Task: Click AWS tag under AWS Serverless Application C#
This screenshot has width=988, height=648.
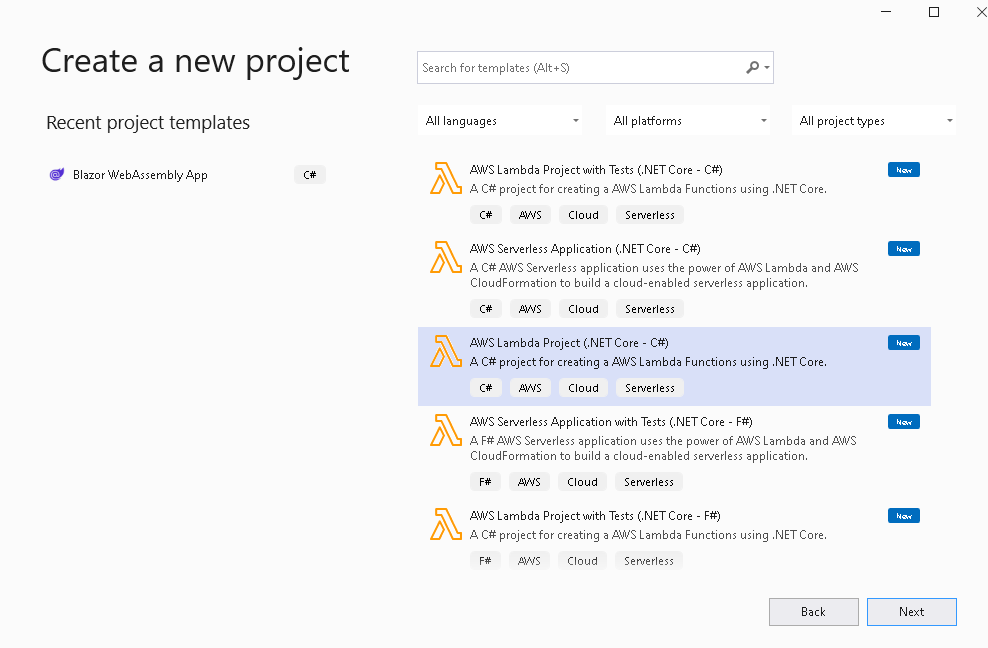Action: pyautogui.click(x=530, y=309)
